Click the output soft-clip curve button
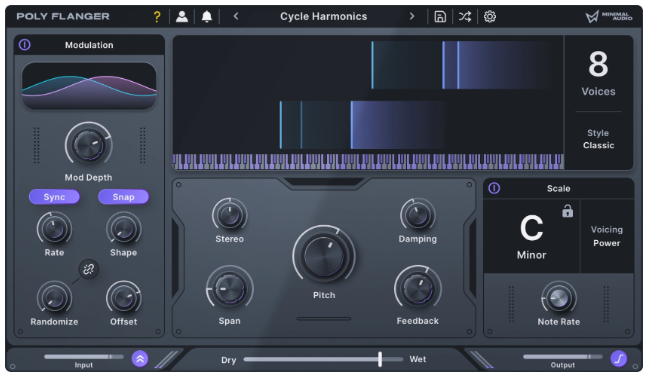 (x=619, y=359)
